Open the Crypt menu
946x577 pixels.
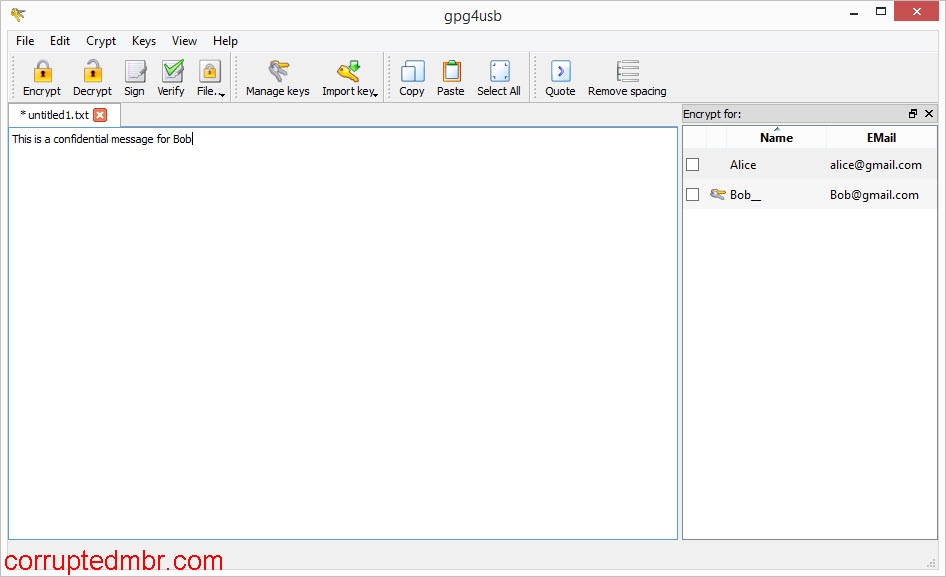[100, 41]
